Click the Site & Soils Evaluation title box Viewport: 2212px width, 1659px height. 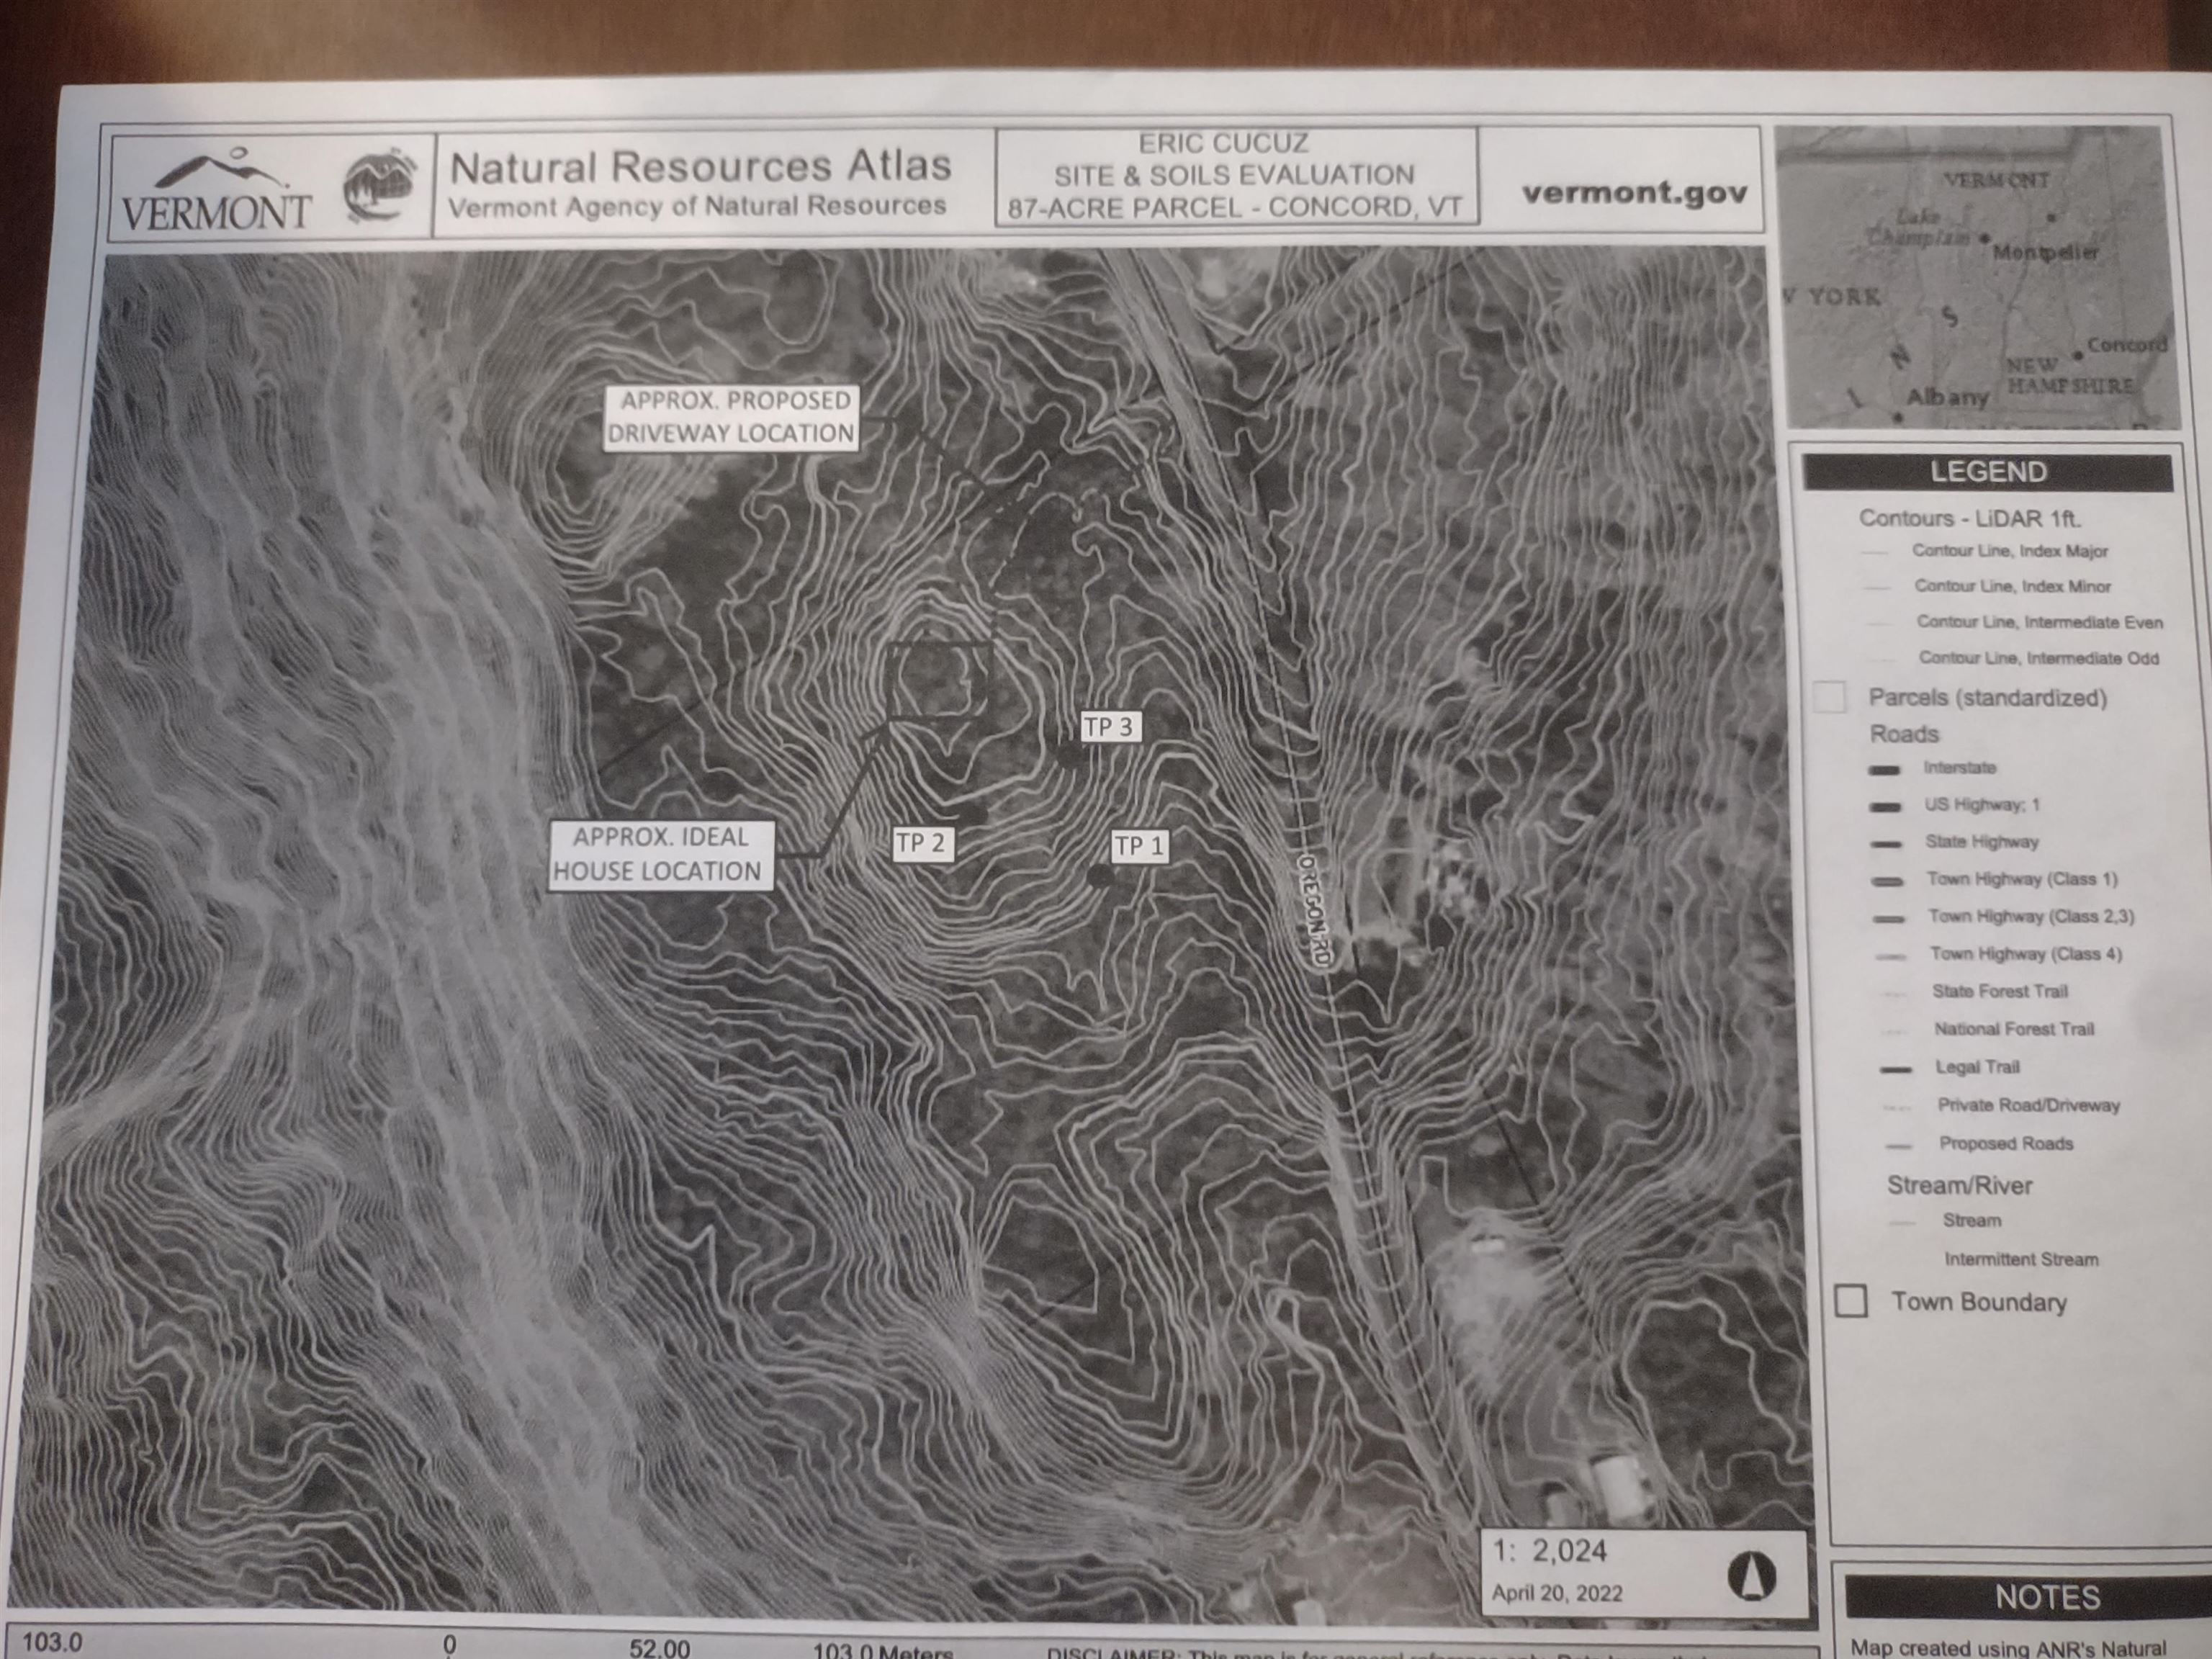(1236, 175)
